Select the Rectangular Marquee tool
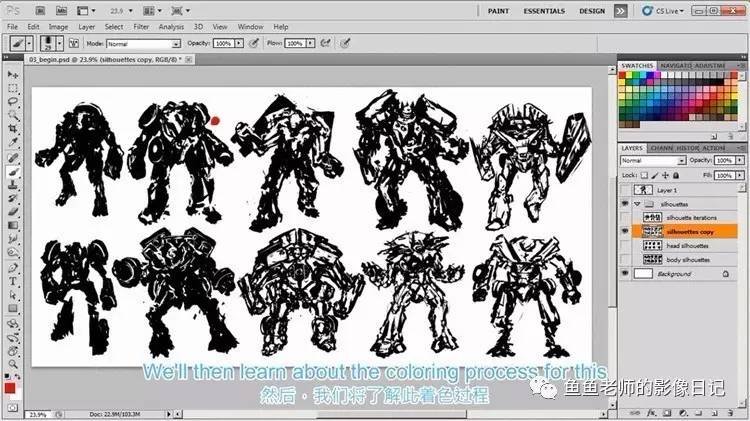The height and width of the screenshot is (421, 750). [x=13, y=88]
